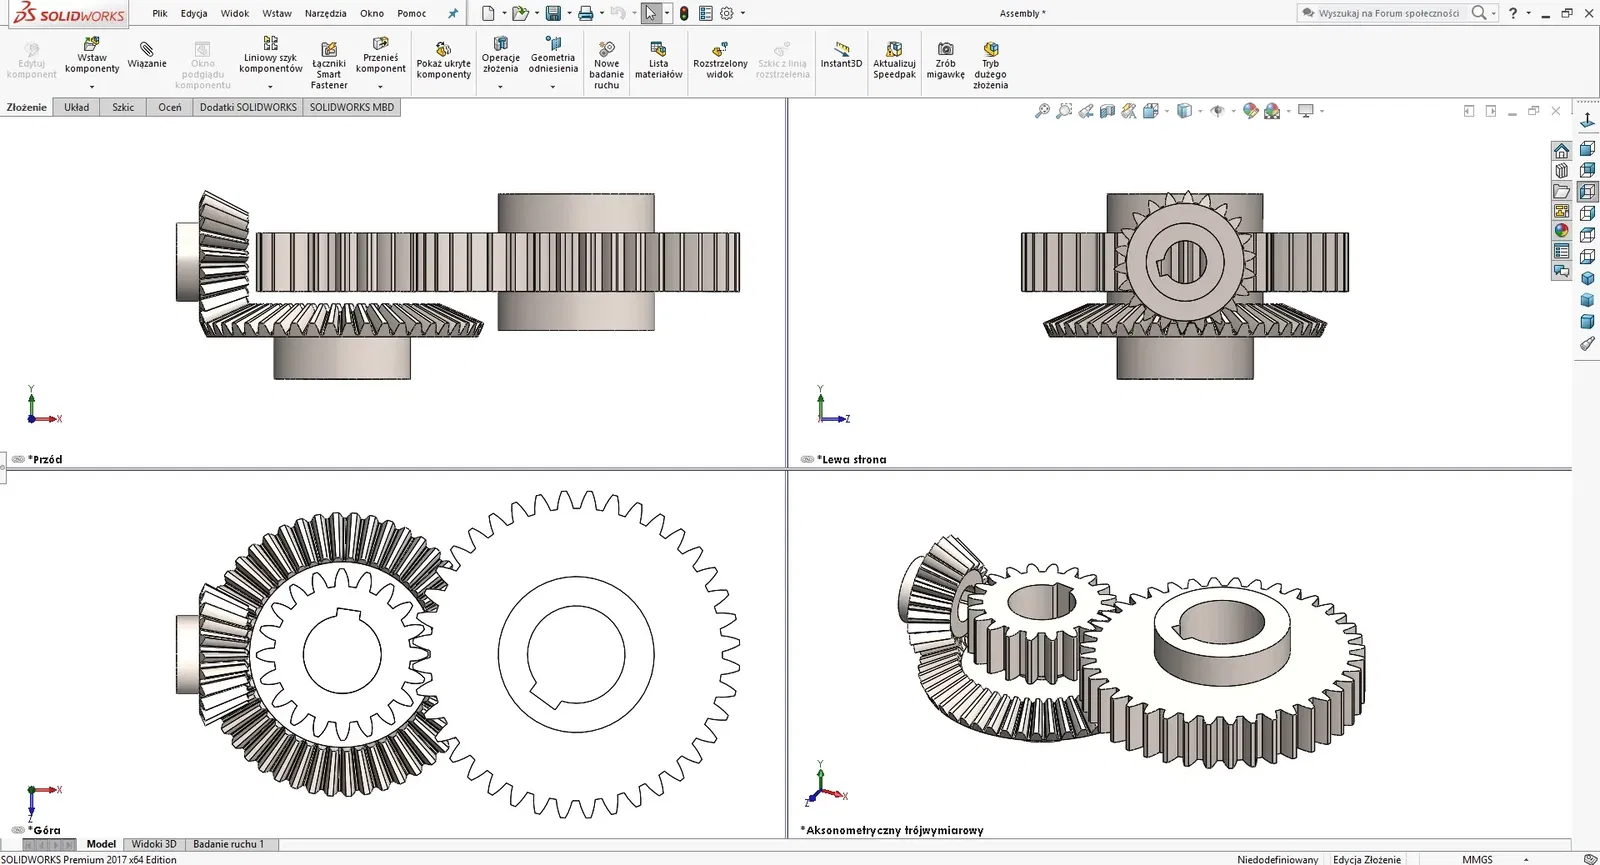Click the Wstaw komponenty tool
The height and width of the screenshot is (865, 1600).
(92, 56)
